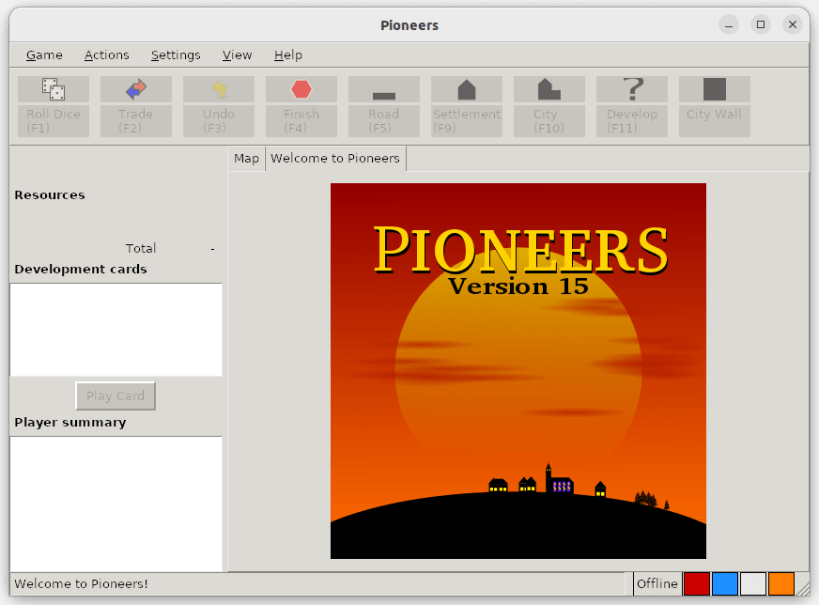The height and width of the screenshot is (605, 819).
Task: Select Welcome to Pioneers tab
Action: pyautogui.click(x=335, y=158)
